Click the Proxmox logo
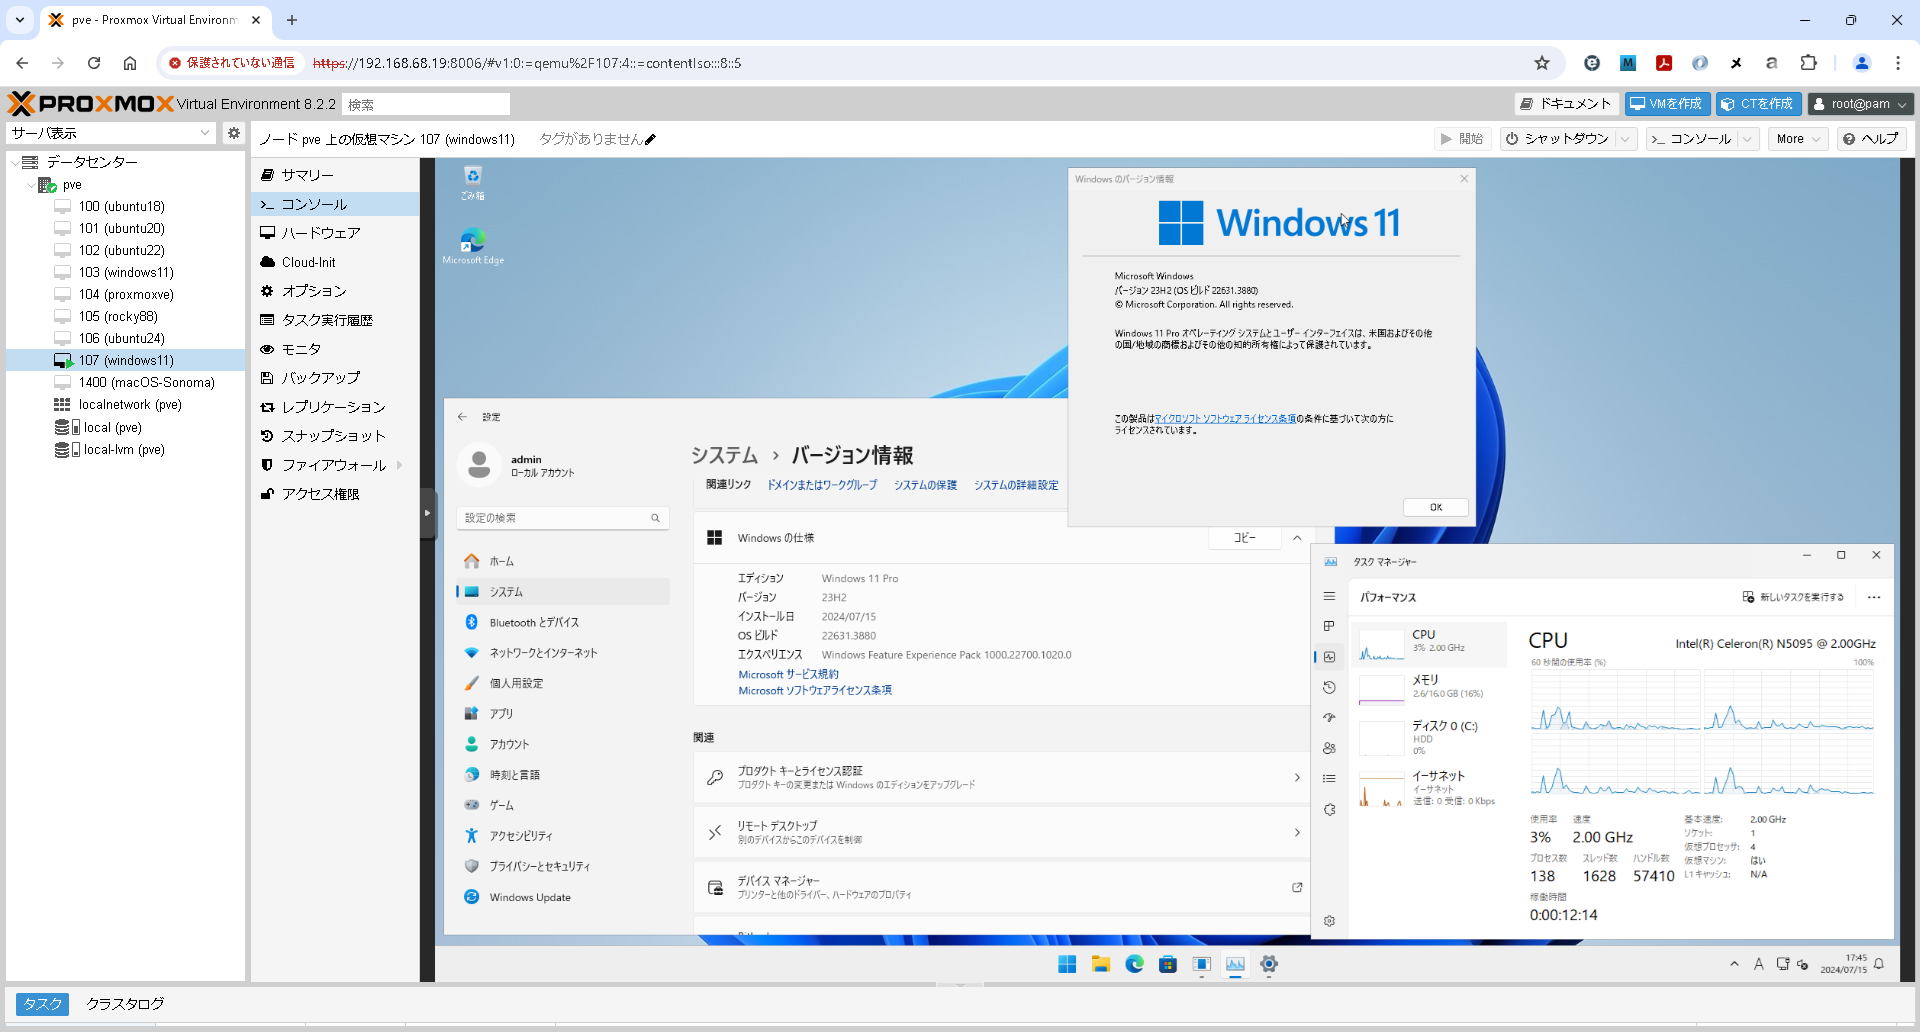Viewport: 1920px width, 1032px height. [91, 104]
